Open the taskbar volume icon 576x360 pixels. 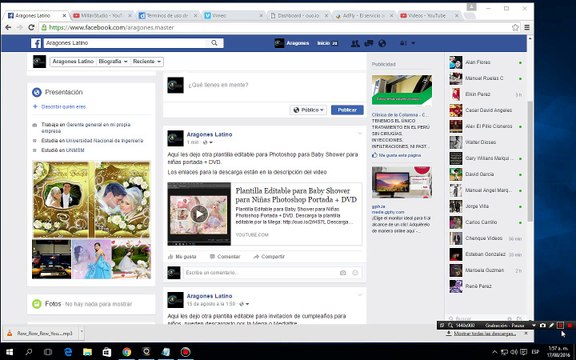point(514,352)
